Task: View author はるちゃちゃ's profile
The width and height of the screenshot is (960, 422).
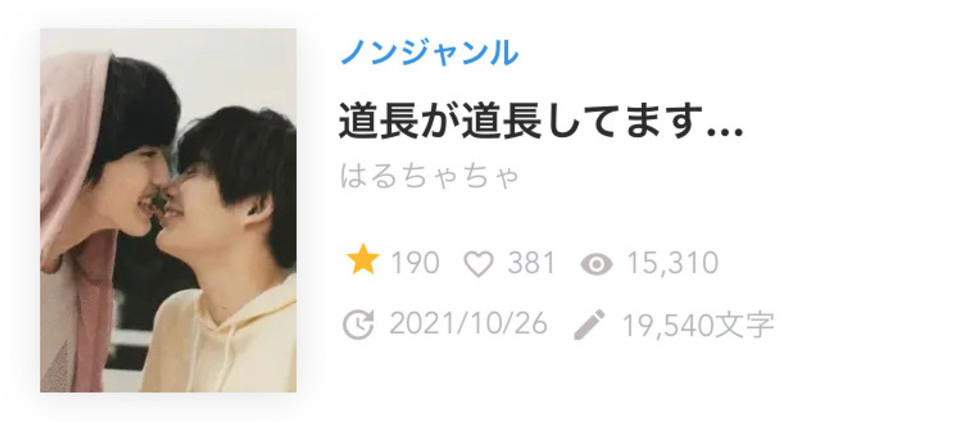Action: [429, 176]
